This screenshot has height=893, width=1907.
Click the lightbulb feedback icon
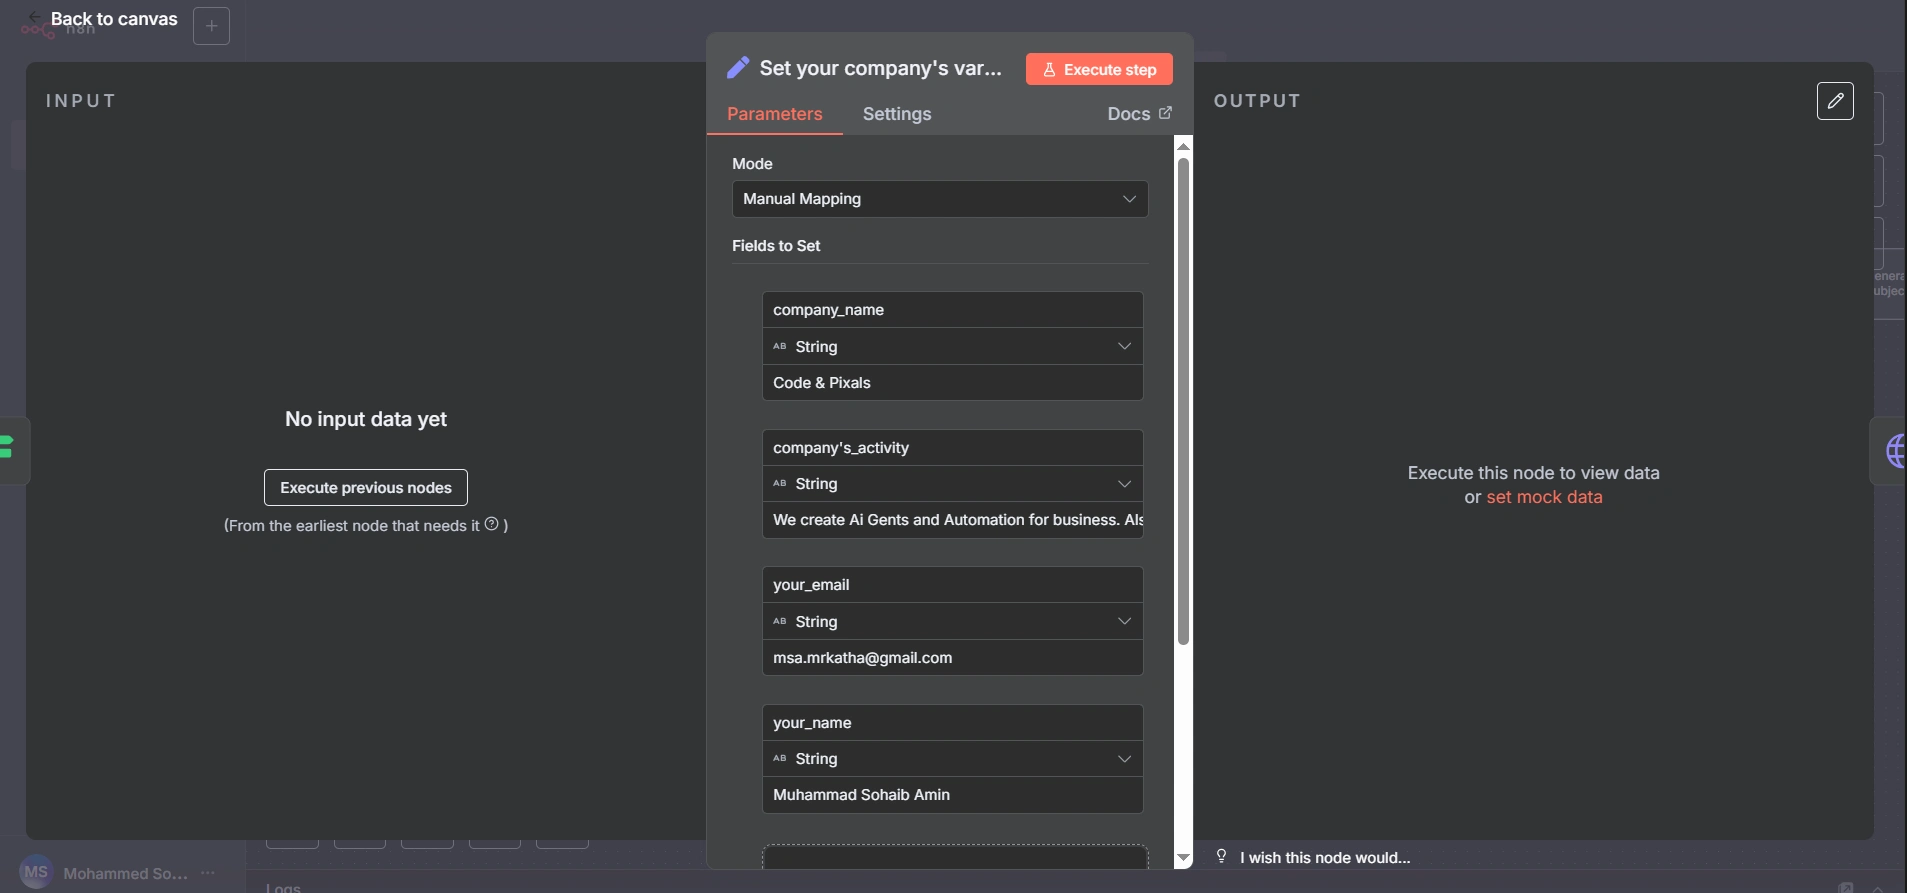[1221, 856]
